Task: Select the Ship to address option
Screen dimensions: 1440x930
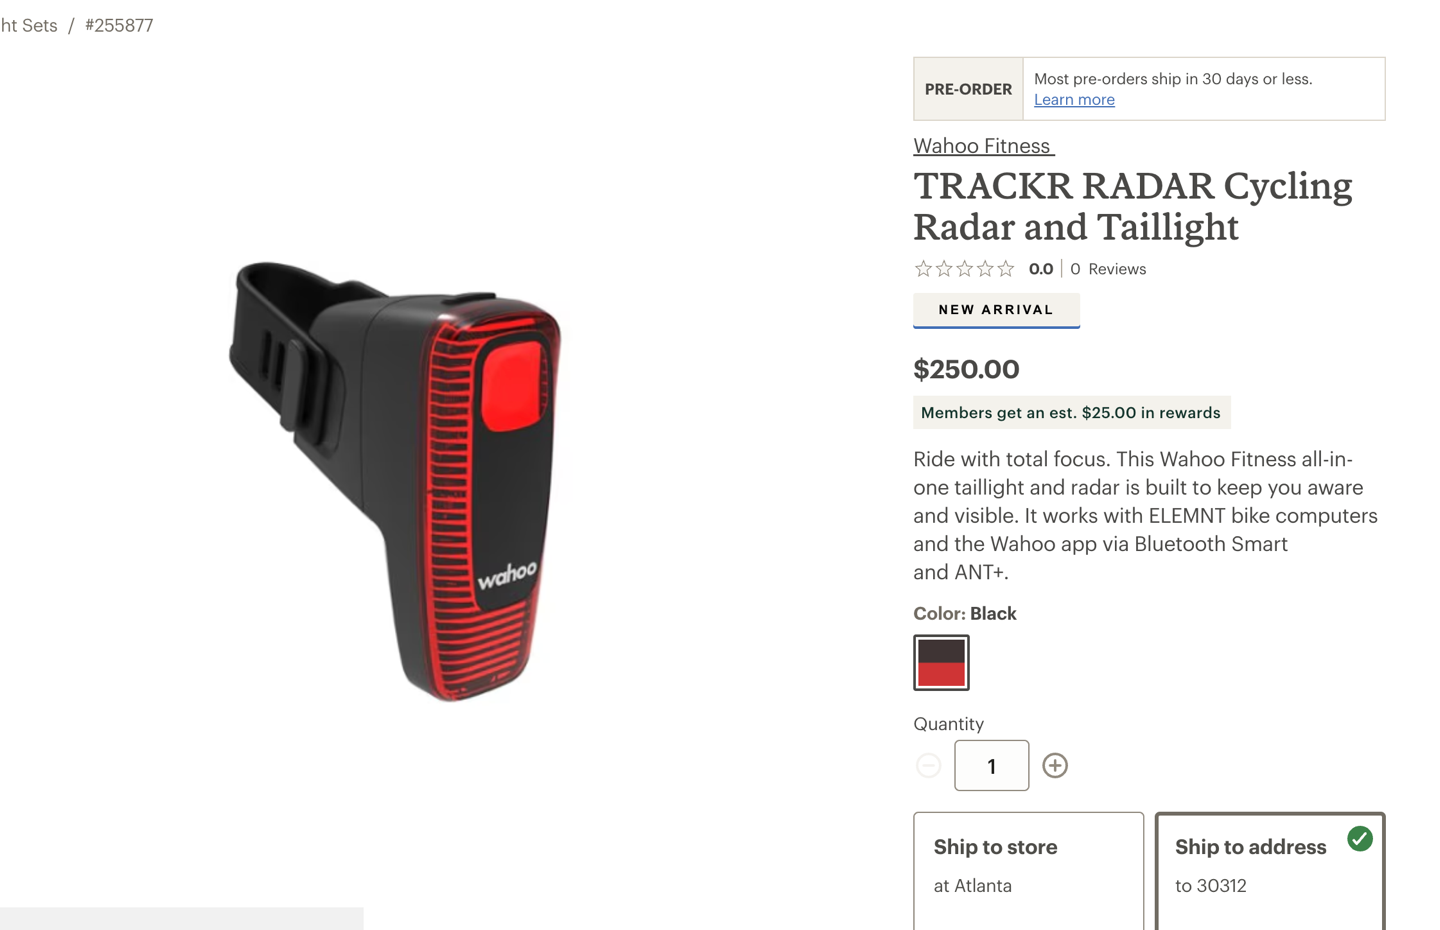Action: [1270, 871]
